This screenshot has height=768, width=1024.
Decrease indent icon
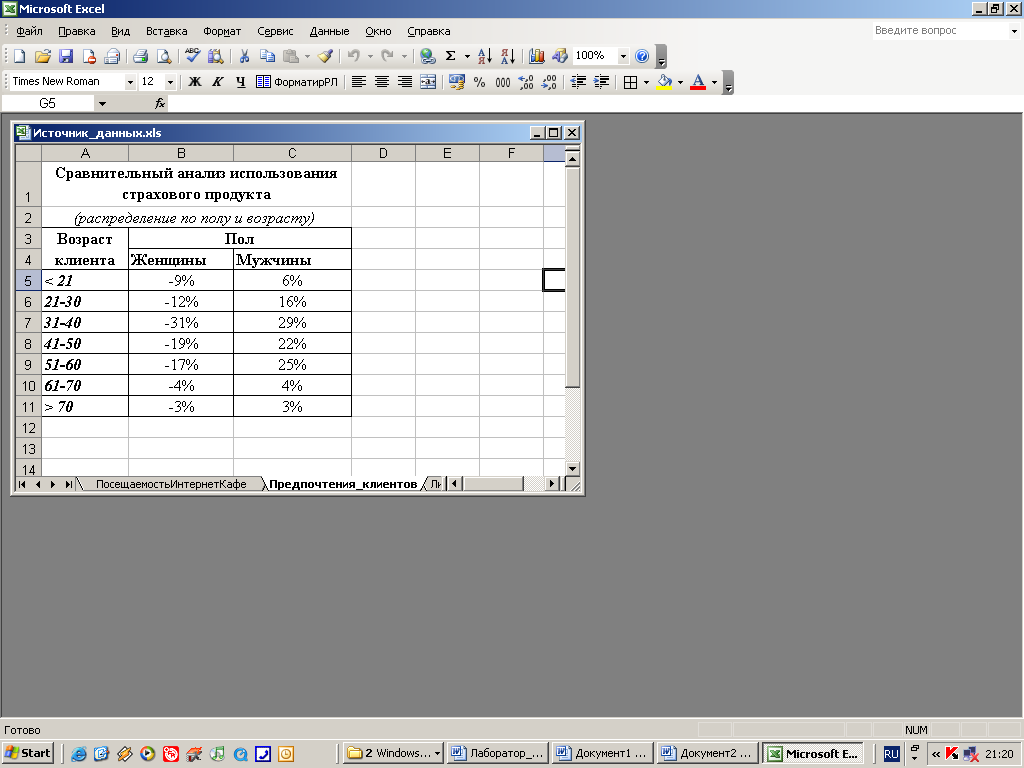click(578, 82)
